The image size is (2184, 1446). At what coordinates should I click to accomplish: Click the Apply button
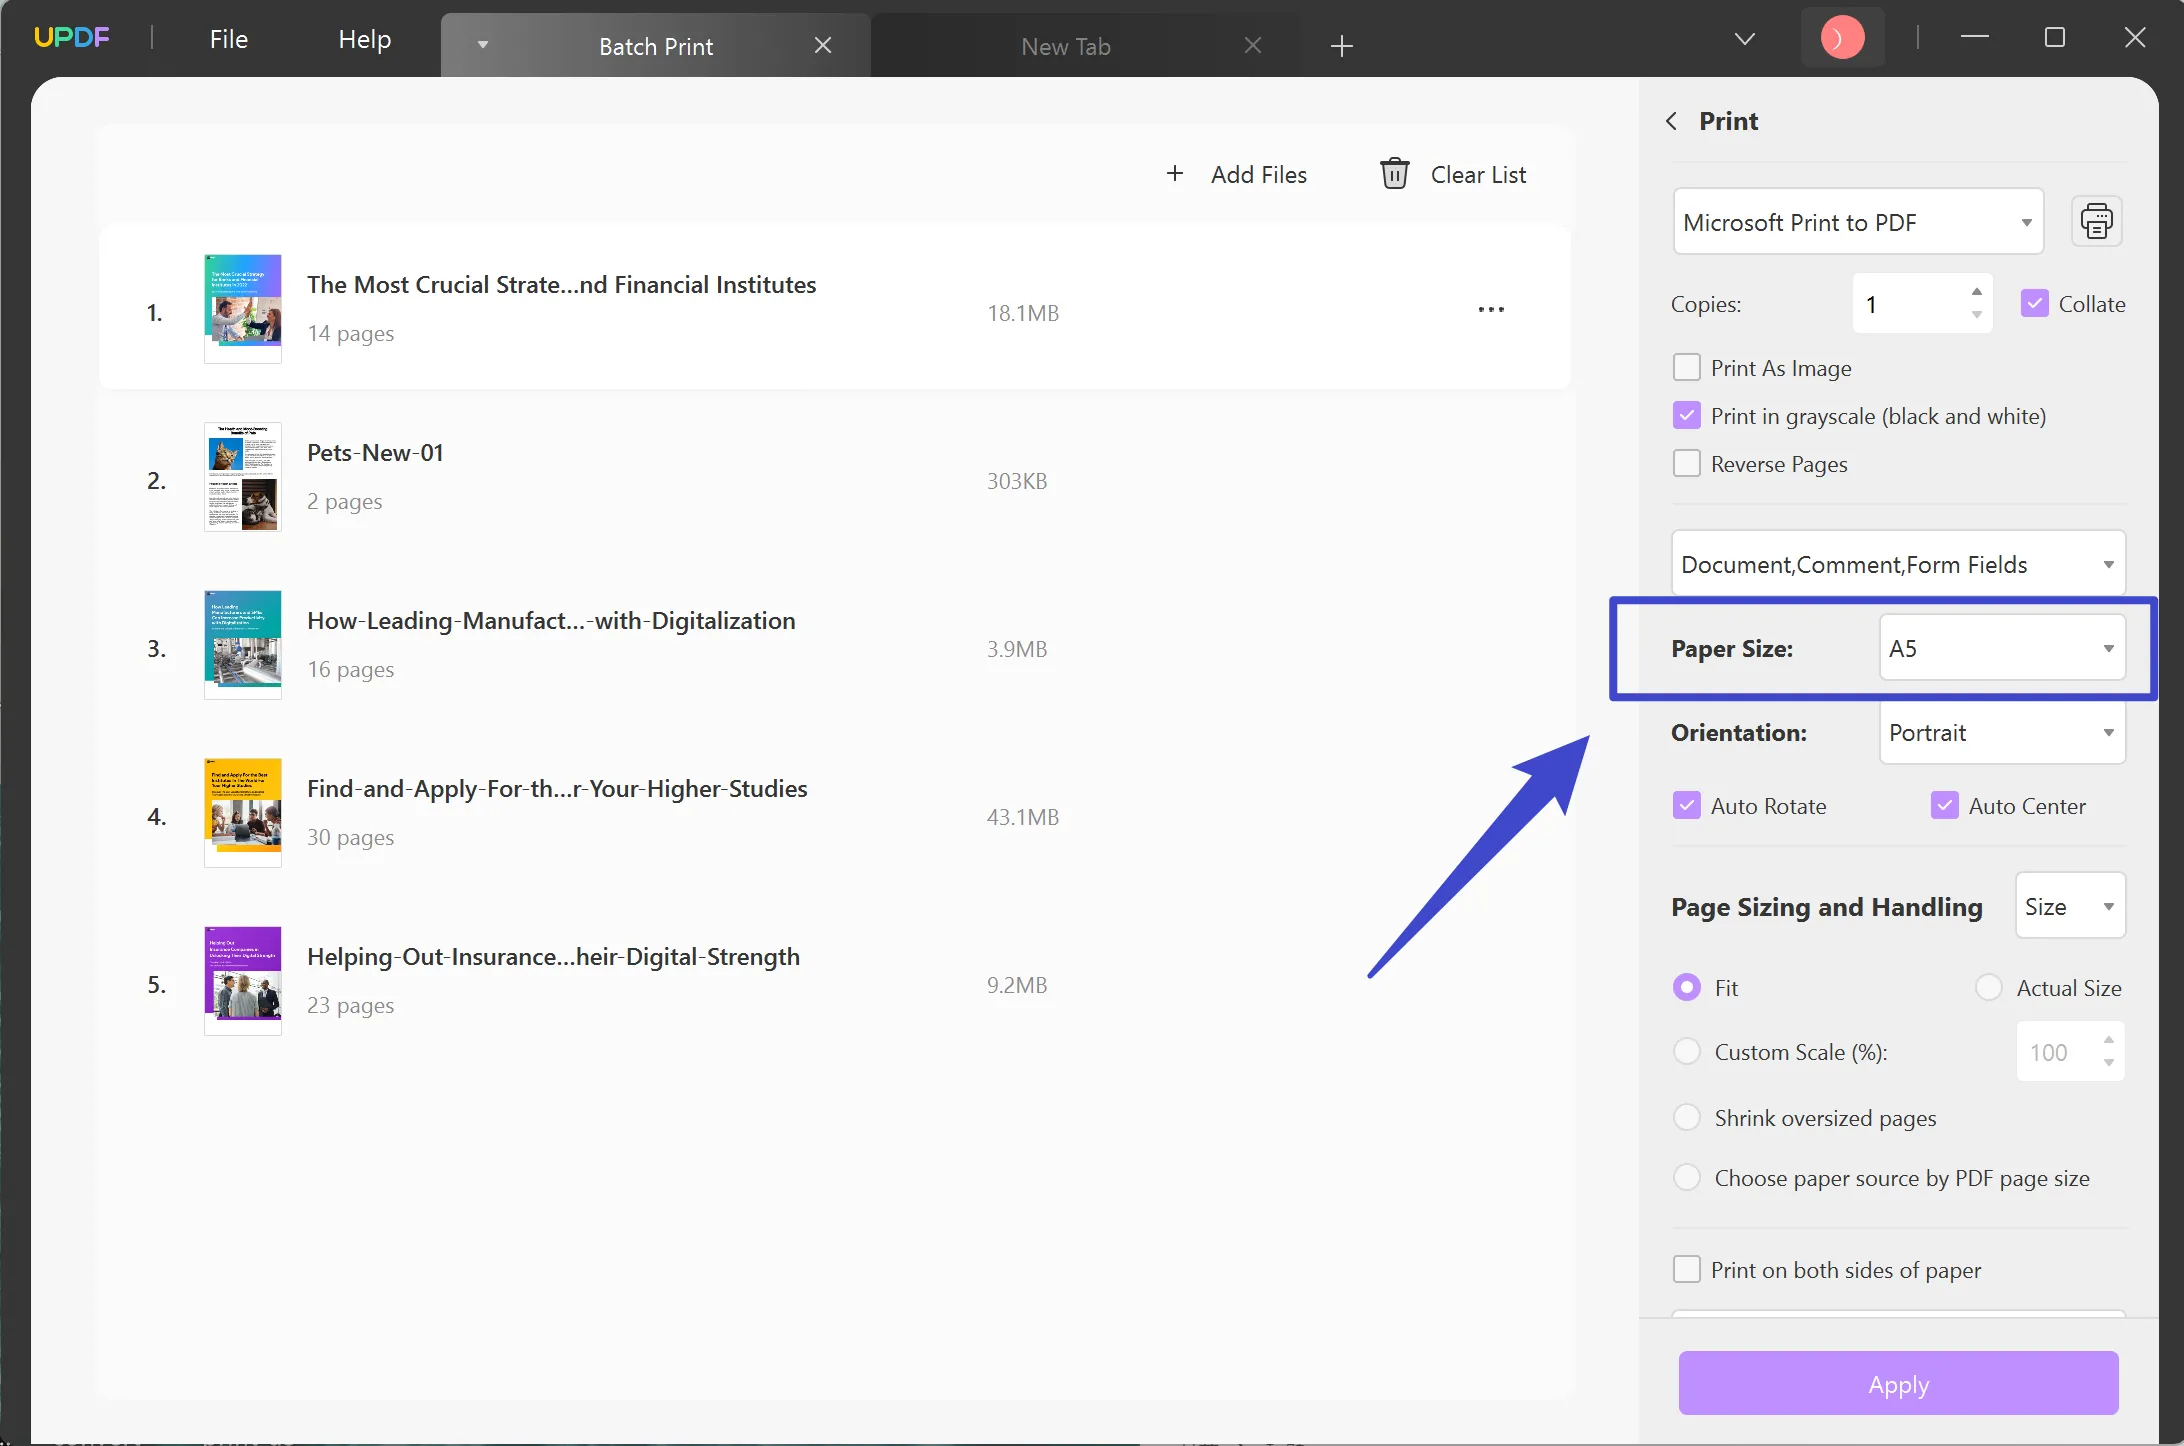point(1898,1384)
